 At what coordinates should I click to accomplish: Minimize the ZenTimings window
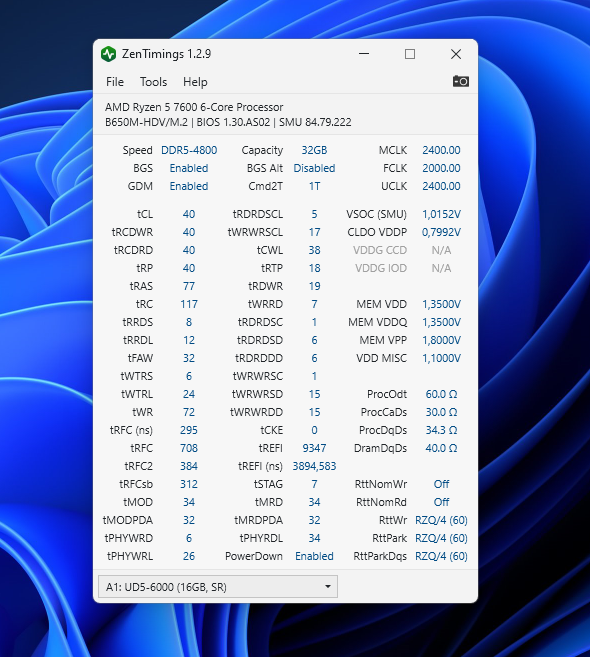click(x=364, y=54)
